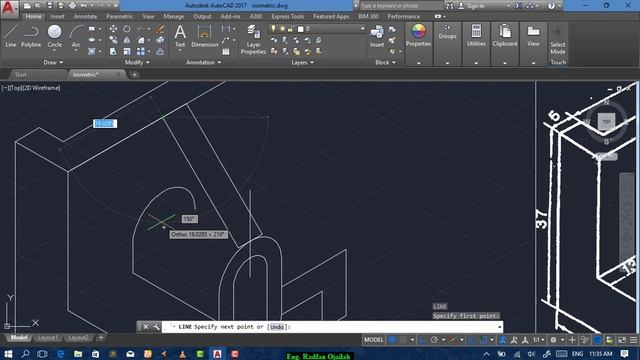Toggle hardware acceleration blue circle icon

pyautogui.click(x=597, y=340)
